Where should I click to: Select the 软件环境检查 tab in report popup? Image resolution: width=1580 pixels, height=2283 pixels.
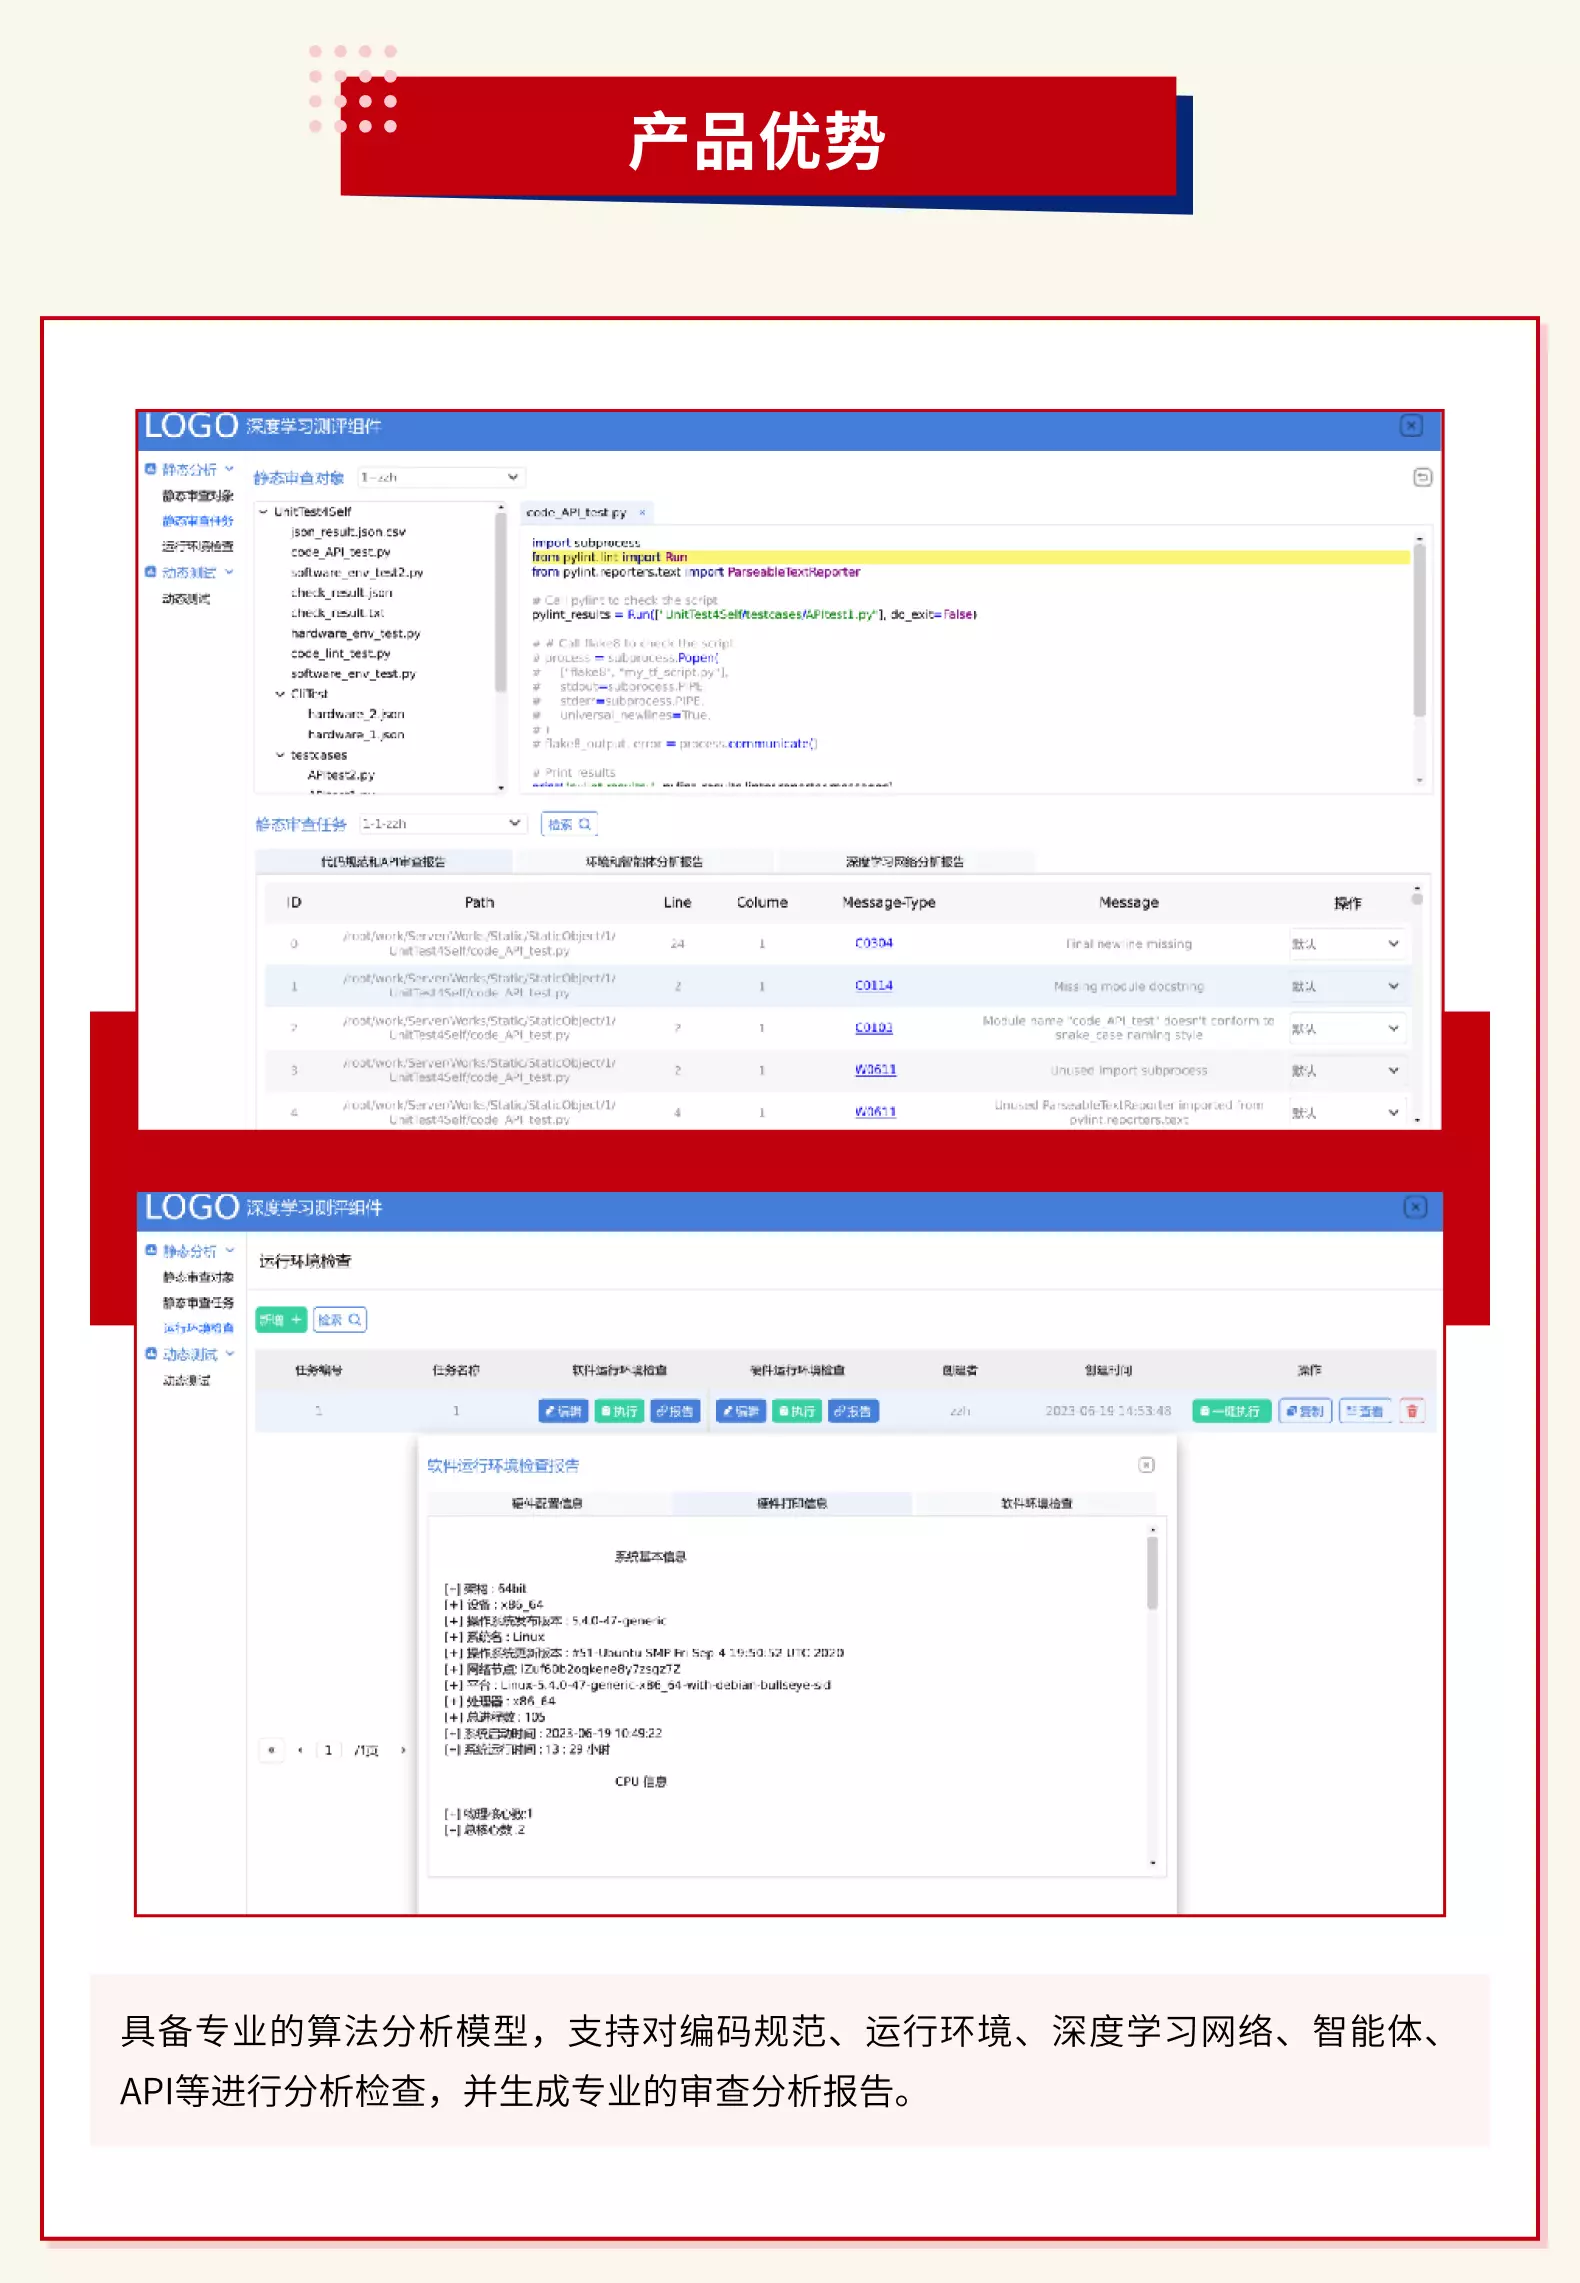(x=1036, y=1503)
